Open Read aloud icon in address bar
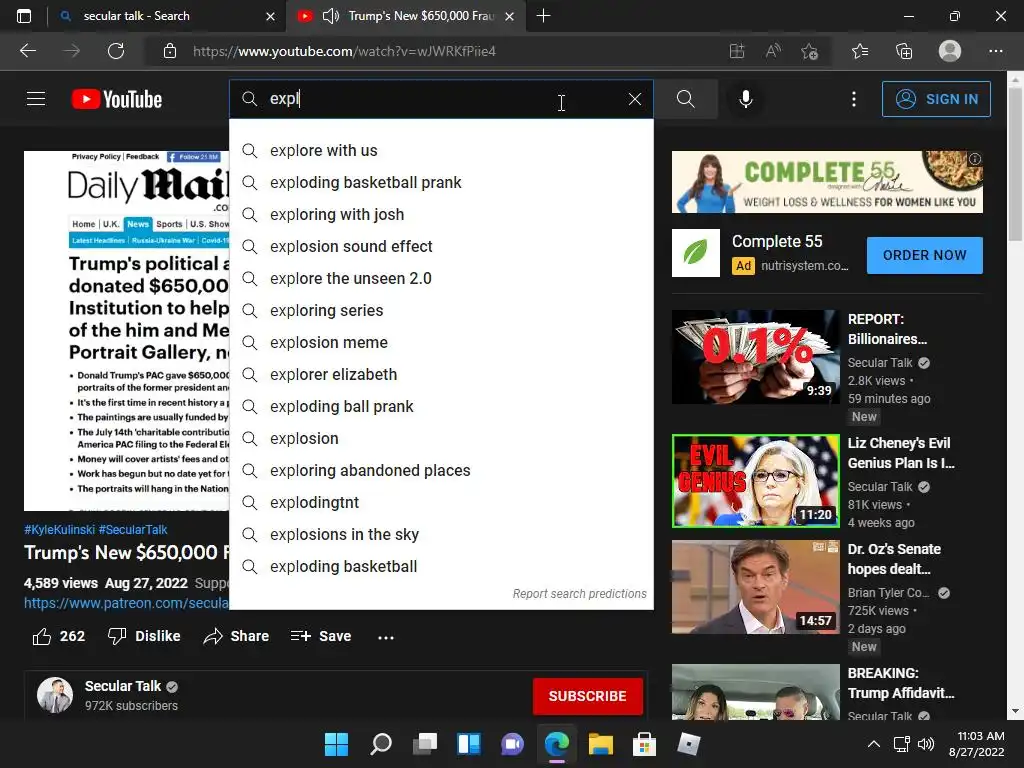Screen dimensions: 1024x768 pyautogui.click(x=773, y=51)
